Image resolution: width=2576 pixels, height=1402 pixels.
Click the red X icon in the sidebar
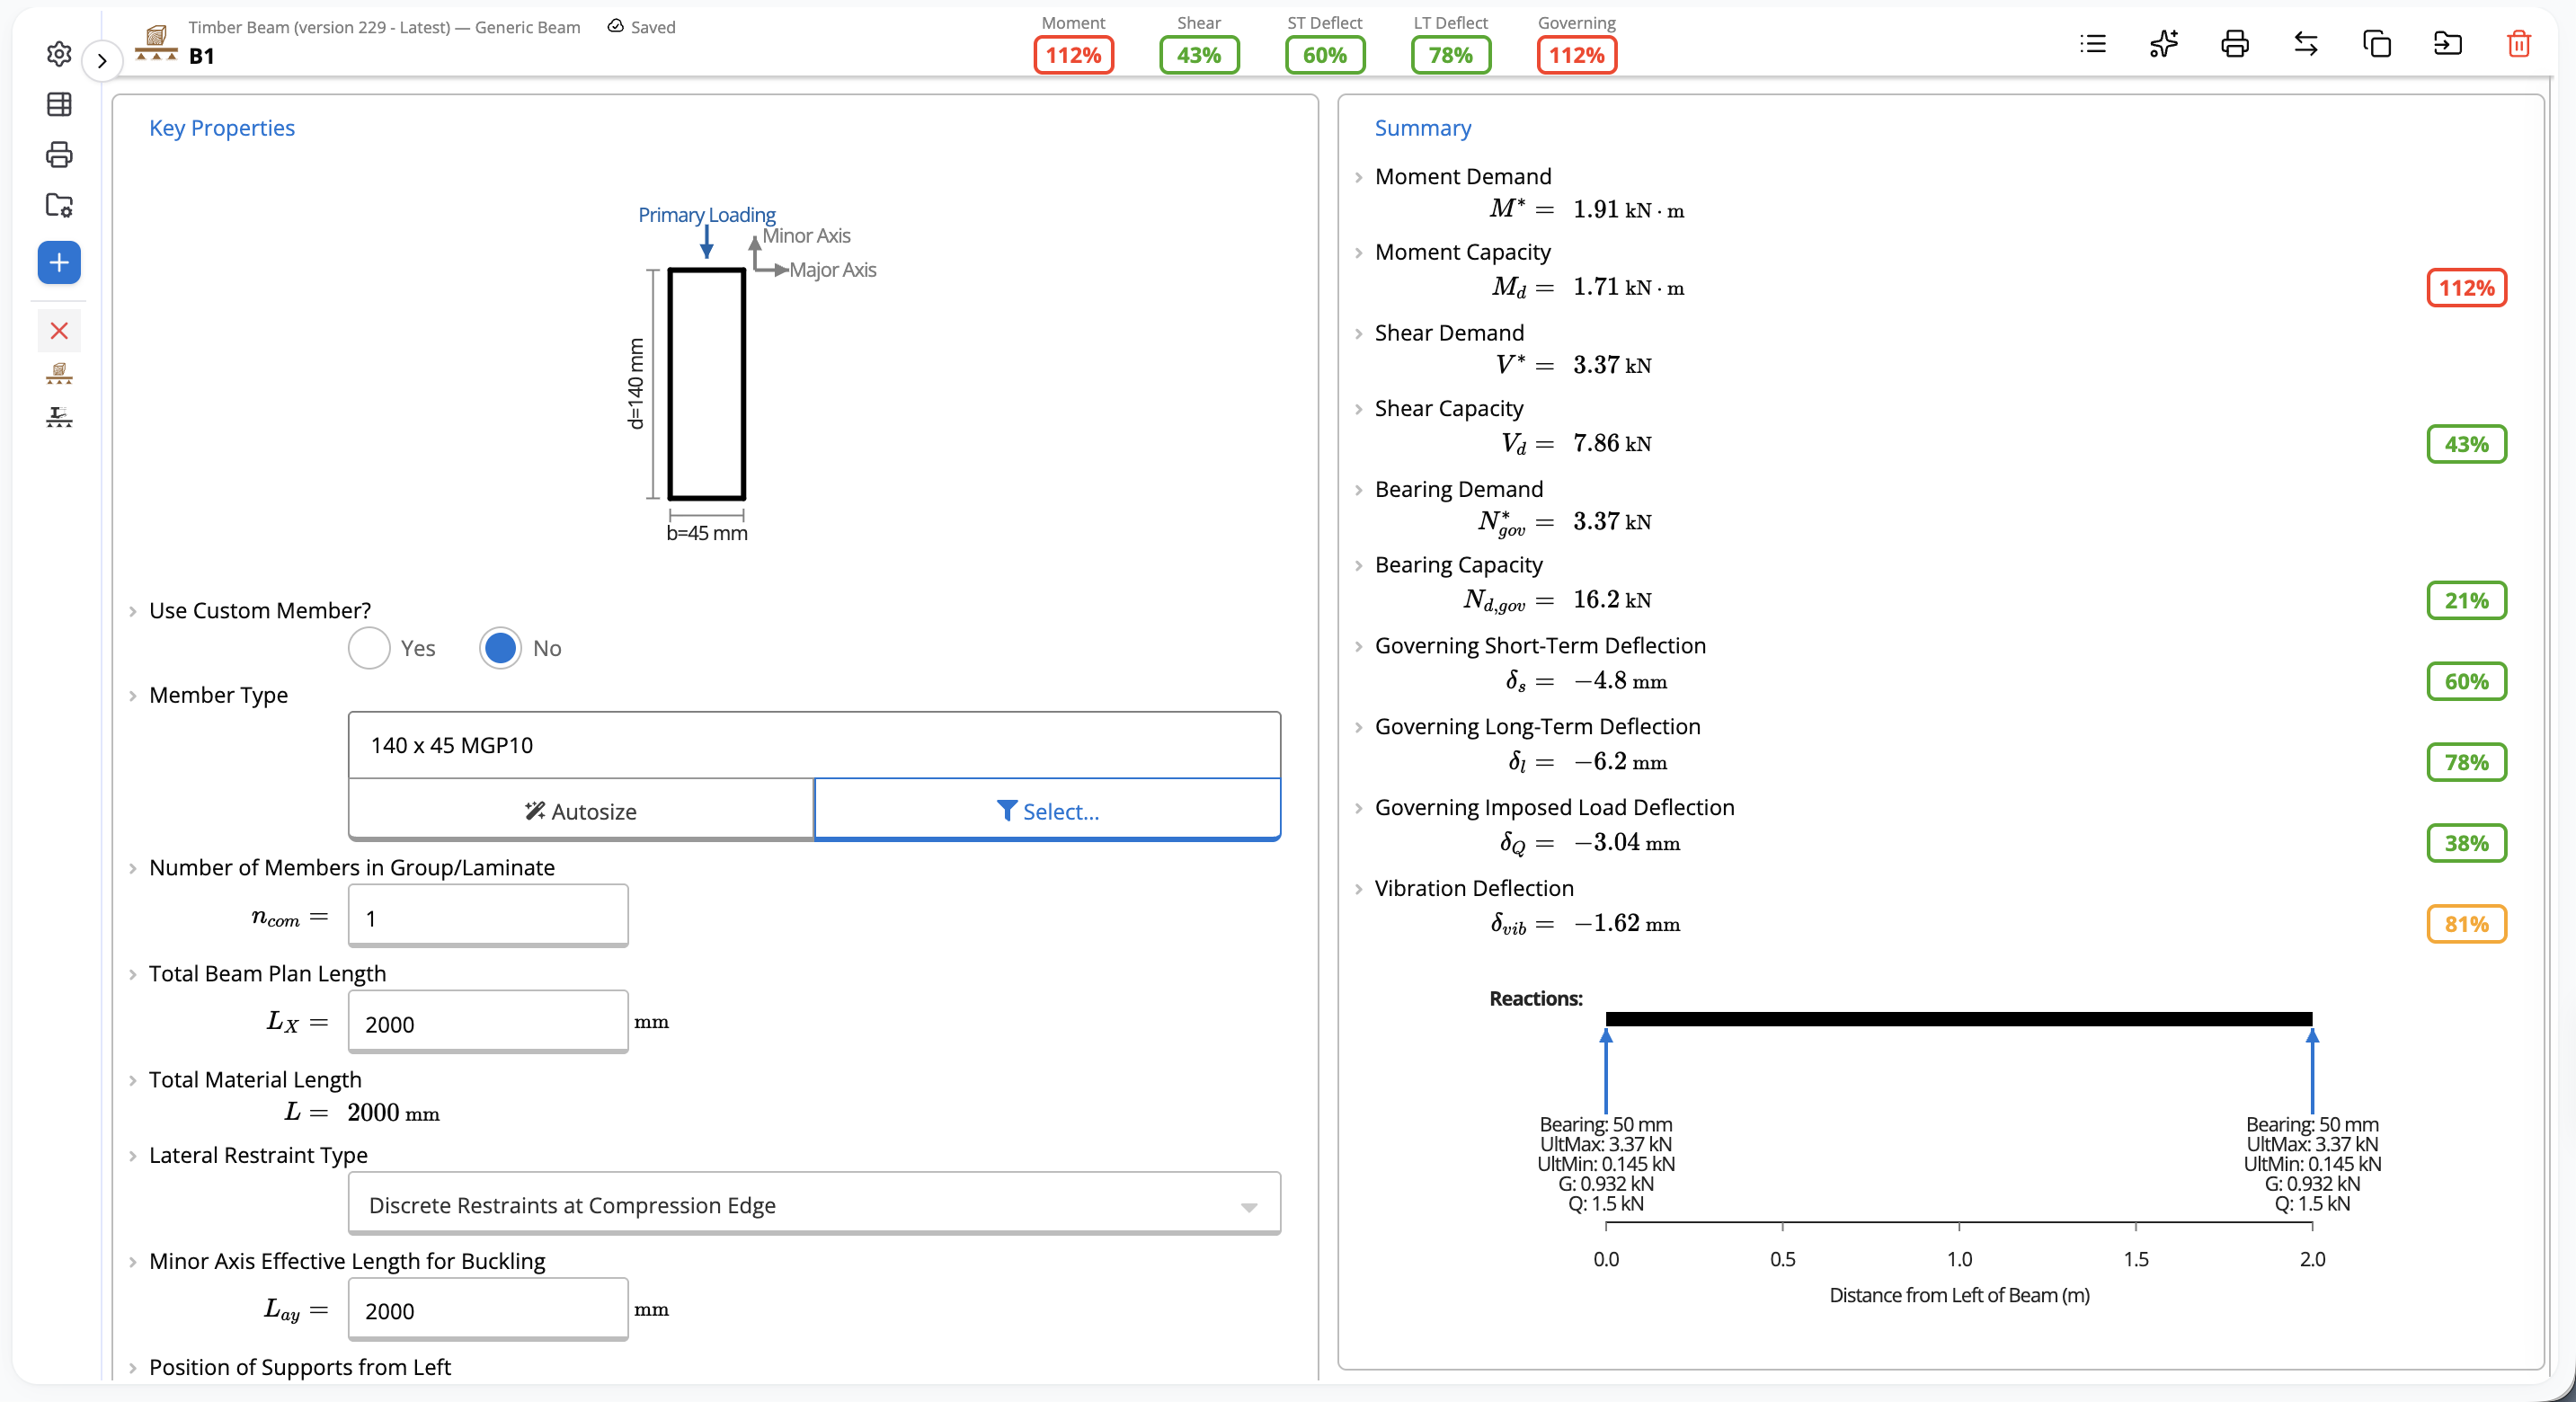pyautogui.click(x=59, y=331)
